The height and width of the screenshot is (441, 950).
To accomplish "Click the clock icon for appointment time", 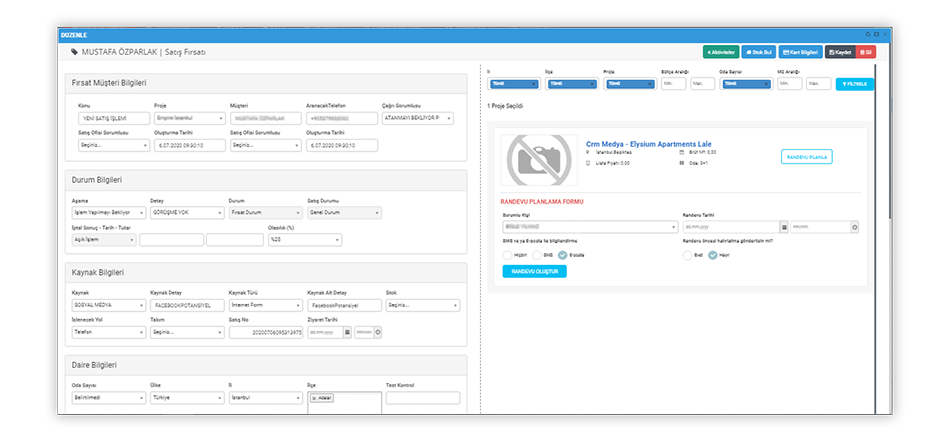I will tap(854, 227).
